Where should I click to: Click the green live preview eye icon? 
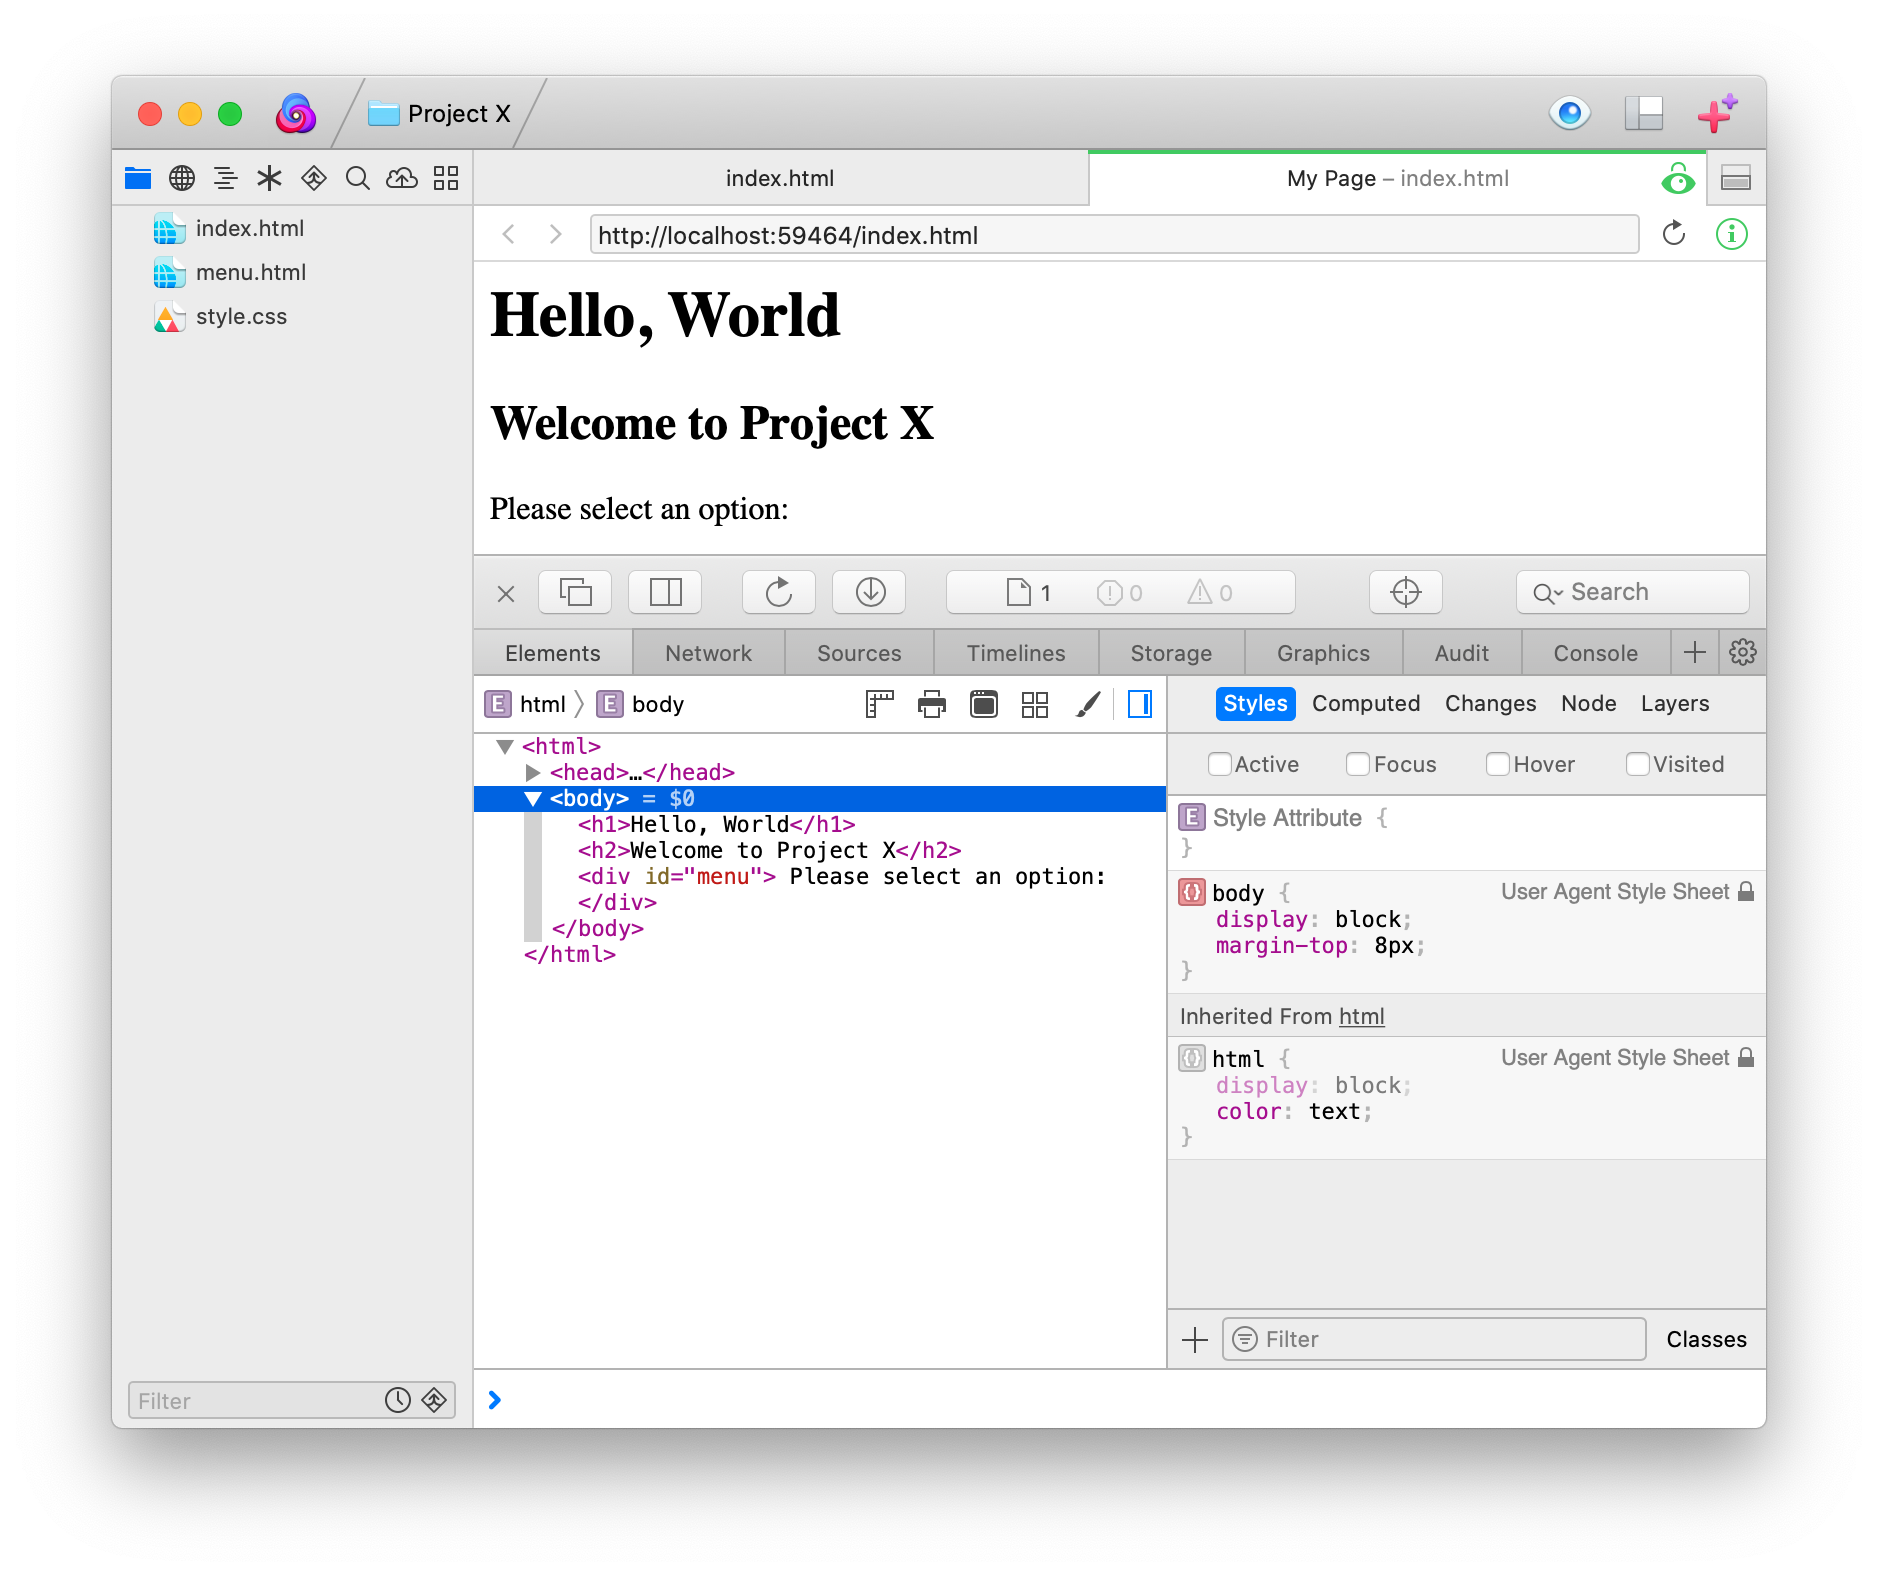1678,178
